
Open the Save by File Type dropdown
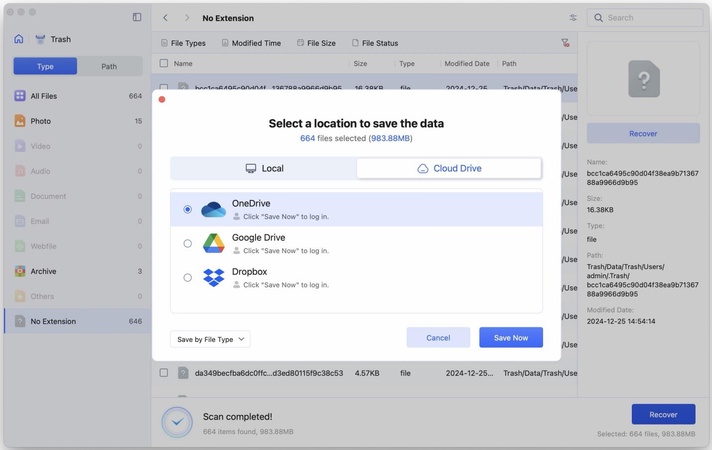tap(210, 339)
